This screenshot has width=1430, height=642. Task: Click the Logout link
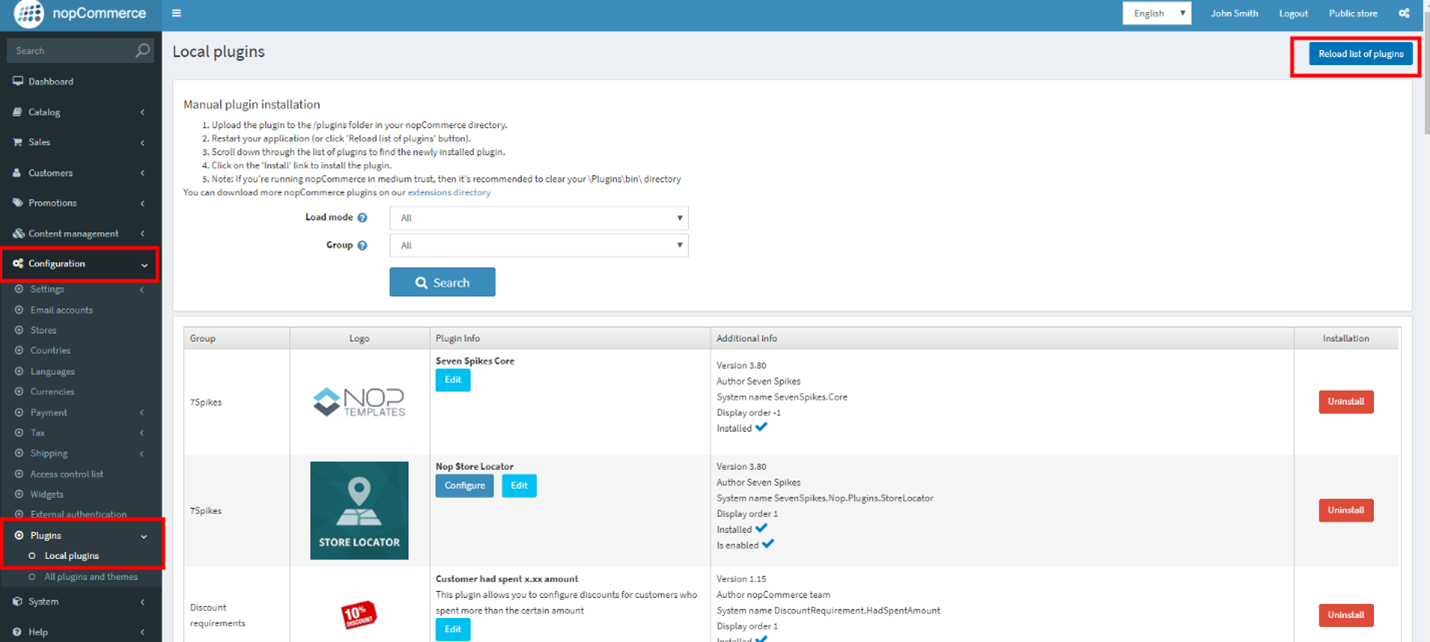coord(1293,14)
